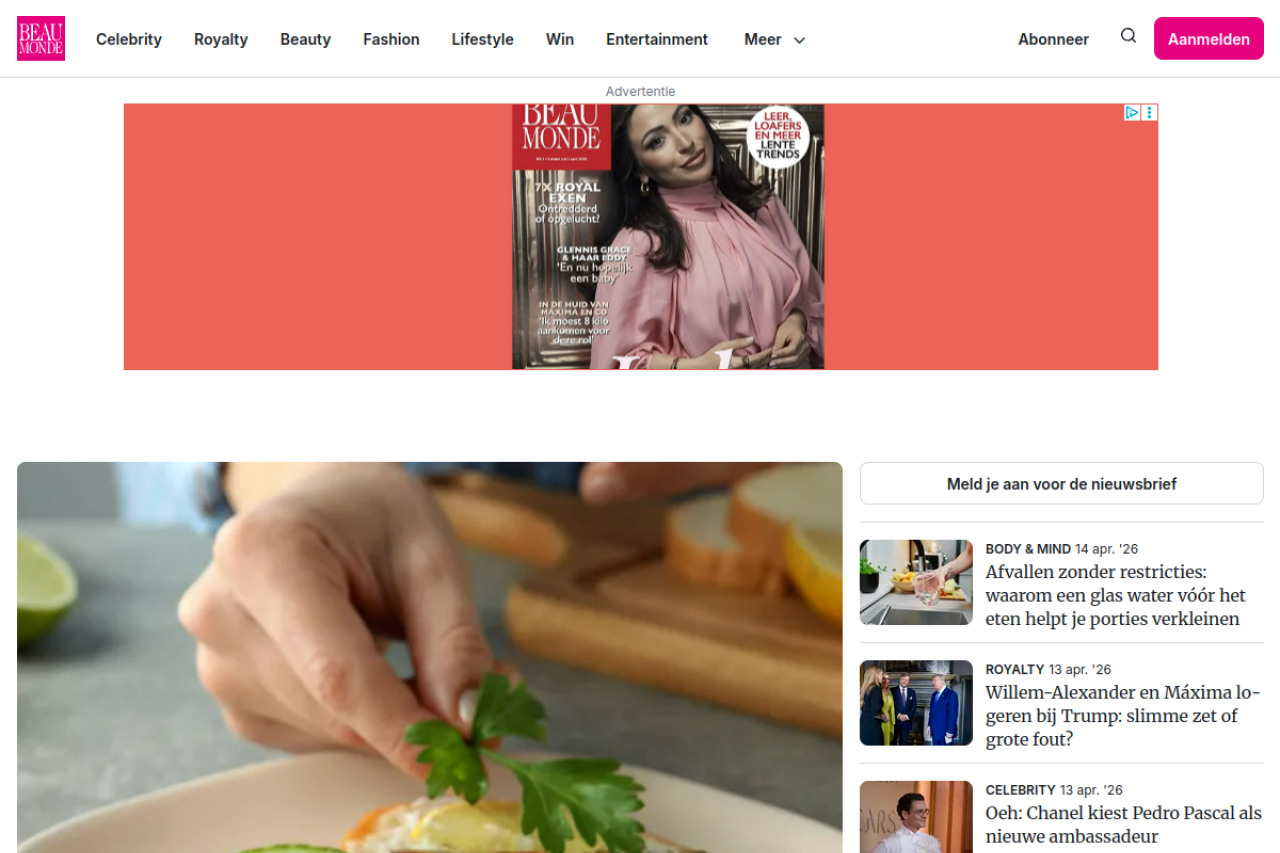Open the ad options three-dot icon
Viewport: 1280px width, 853px height.
1149,113
